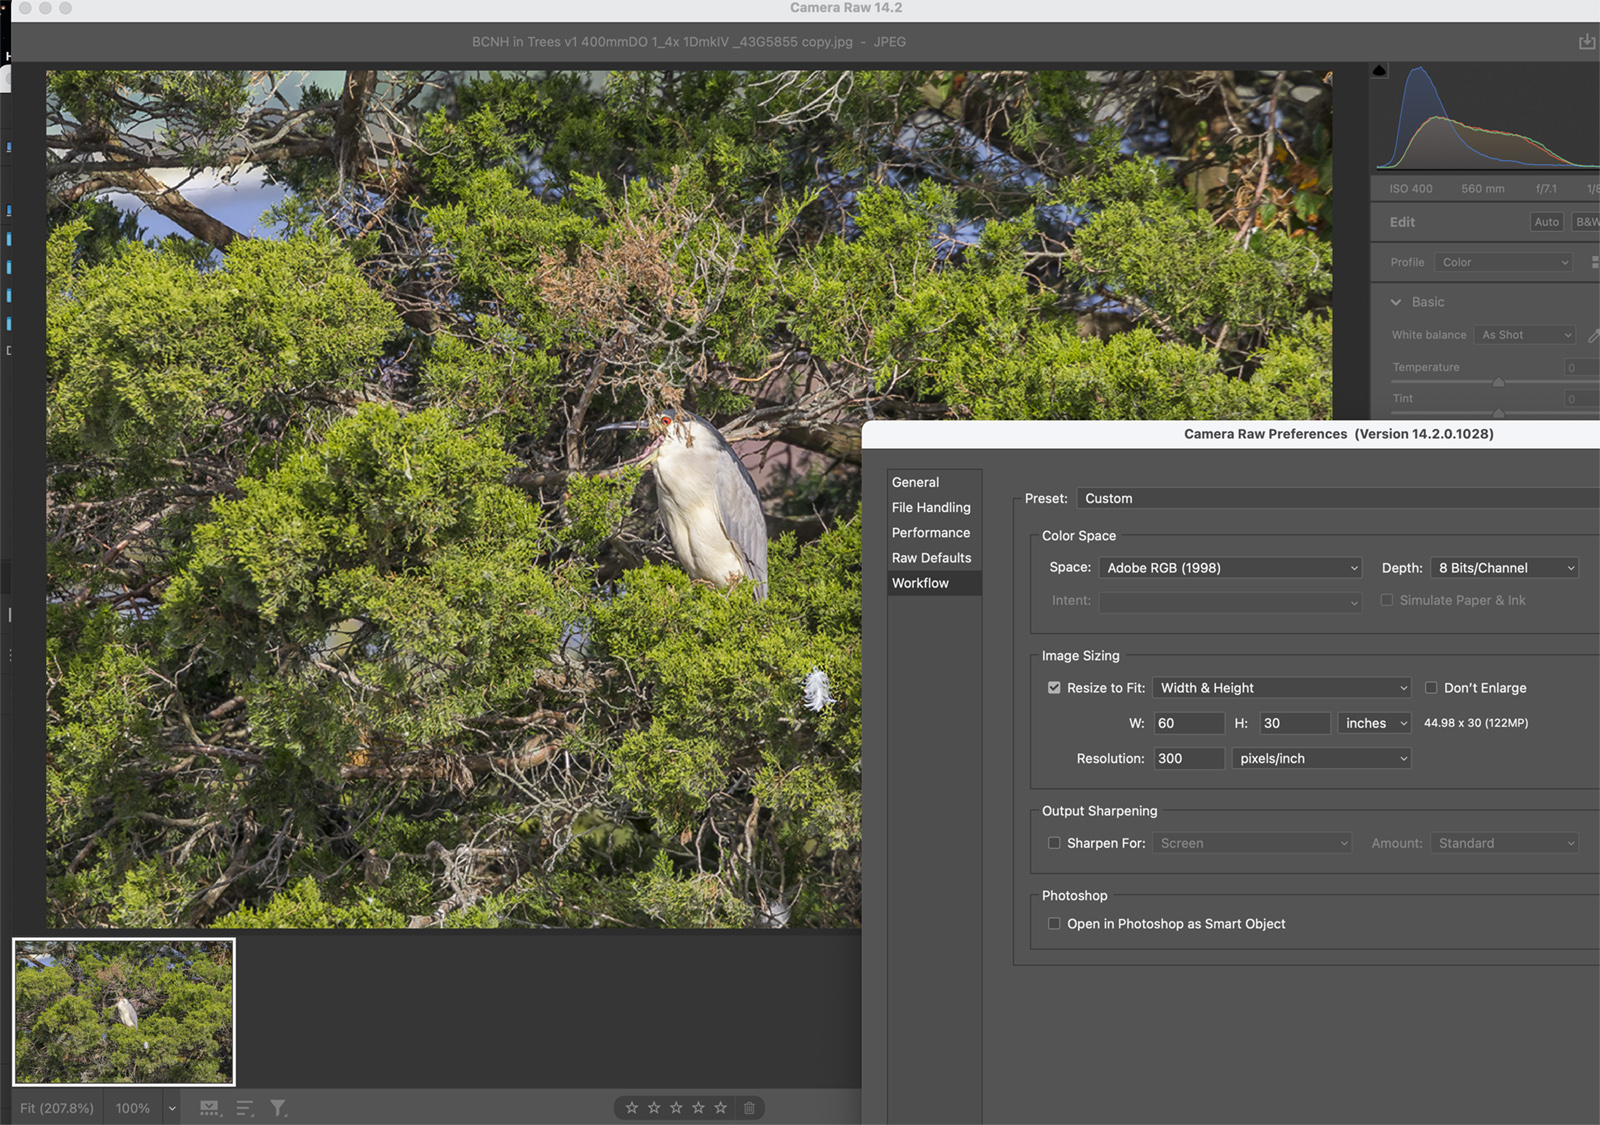Pick the white balance eyedropper tool
The image size is (1600, 1125).
click(1593, 336)
